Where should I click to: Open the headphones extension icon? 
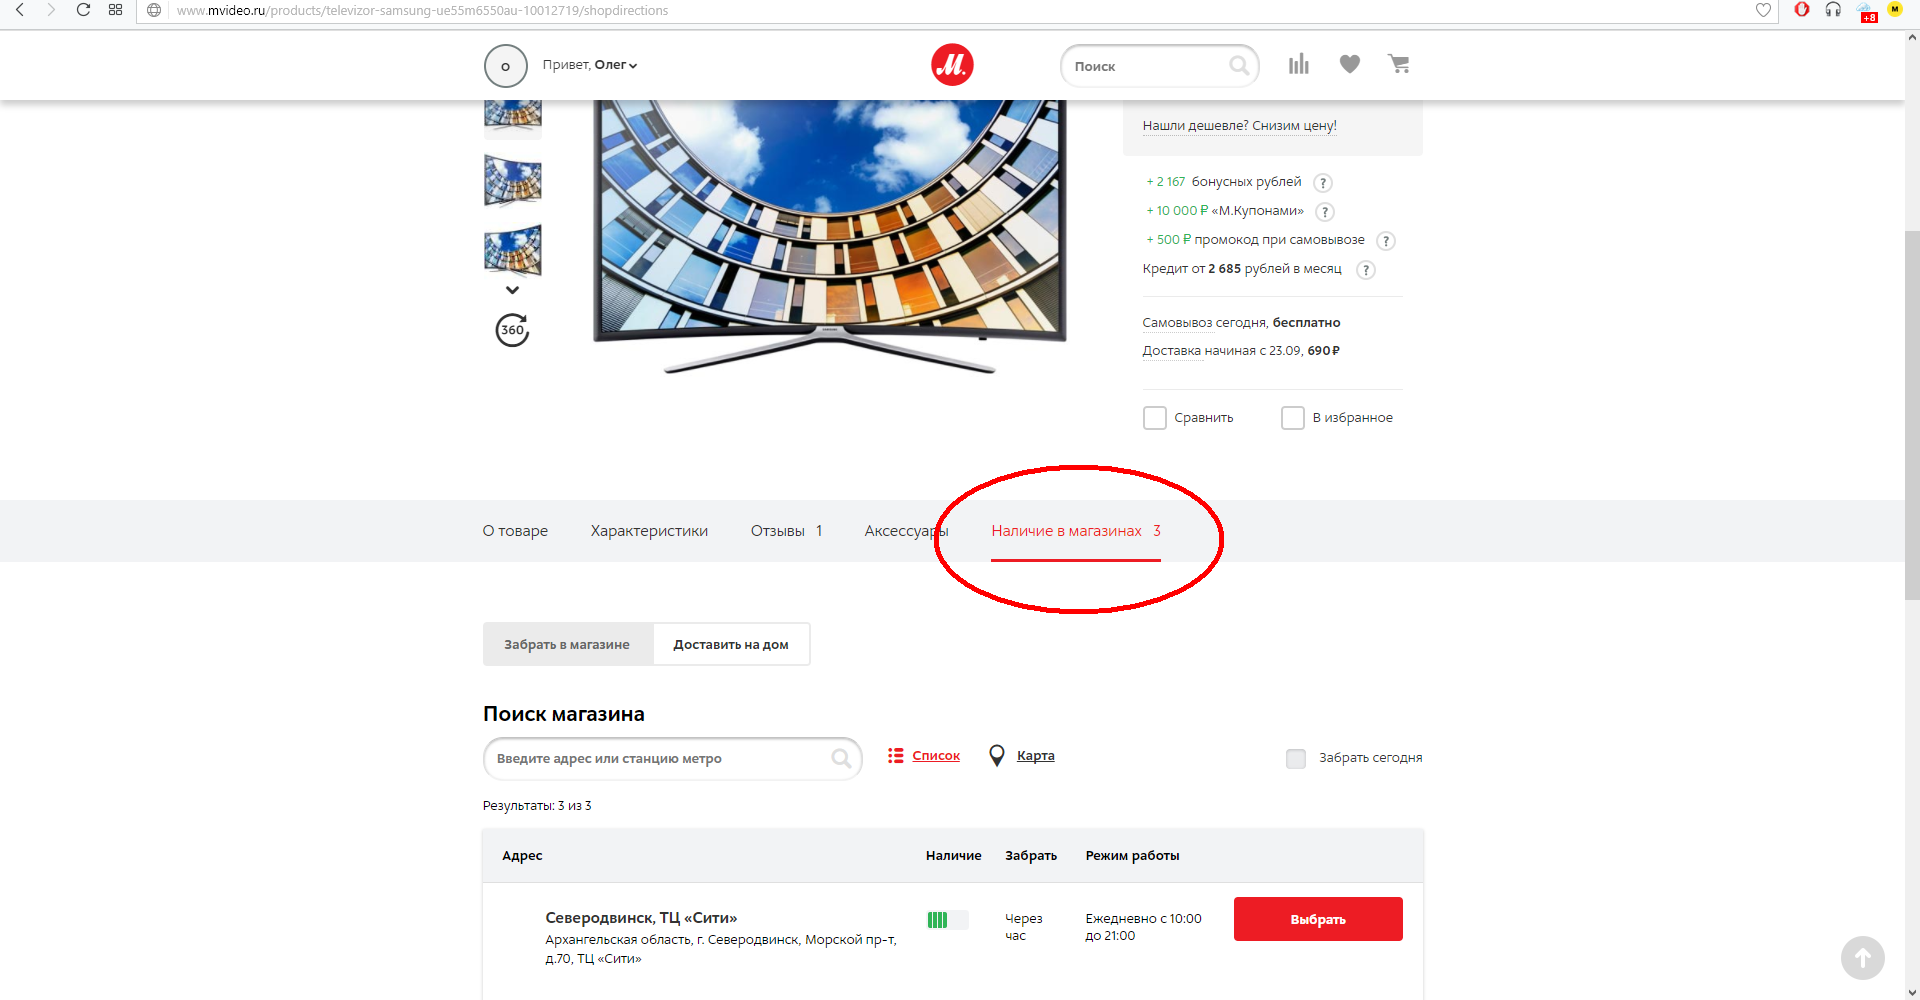[x=1833, y=10]
